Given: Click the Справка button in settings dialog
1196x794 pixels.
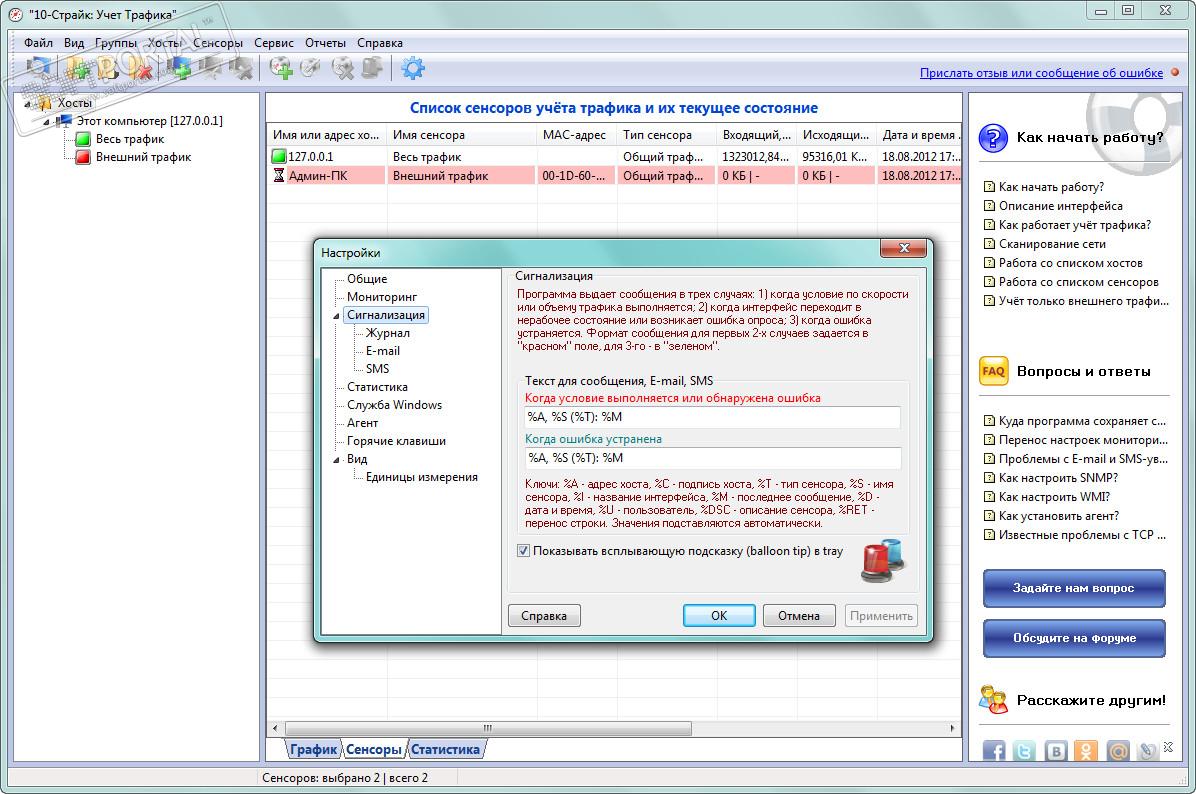Looking at the screenshot, I should point(544,616).
